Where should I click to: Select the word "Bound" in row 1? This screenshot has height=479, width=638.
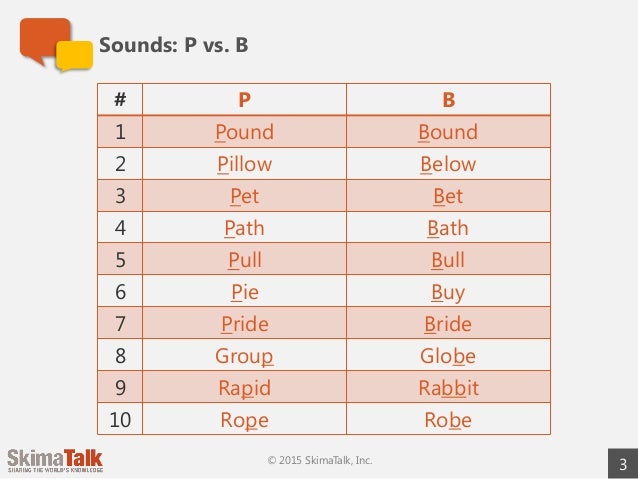448,132
